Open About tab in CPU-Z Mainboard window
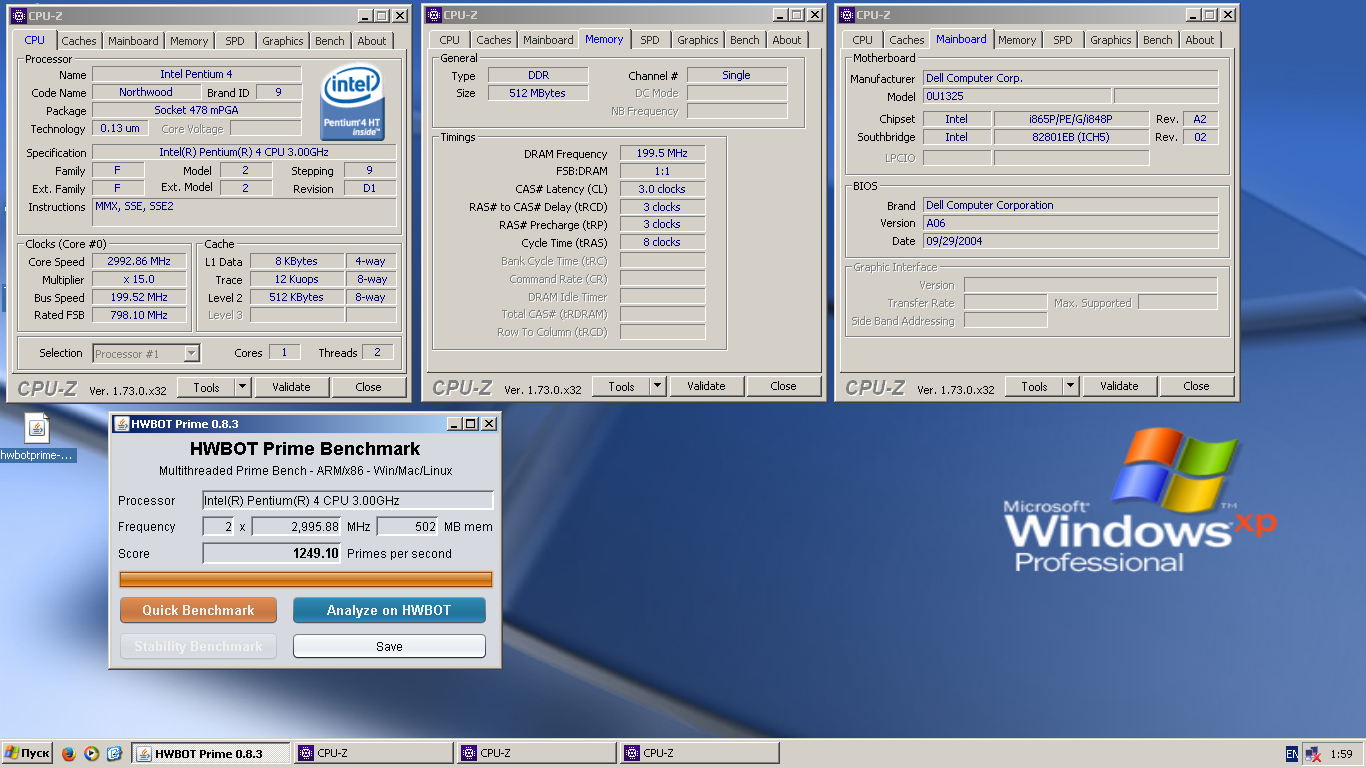 click(x=1200, y=40)
